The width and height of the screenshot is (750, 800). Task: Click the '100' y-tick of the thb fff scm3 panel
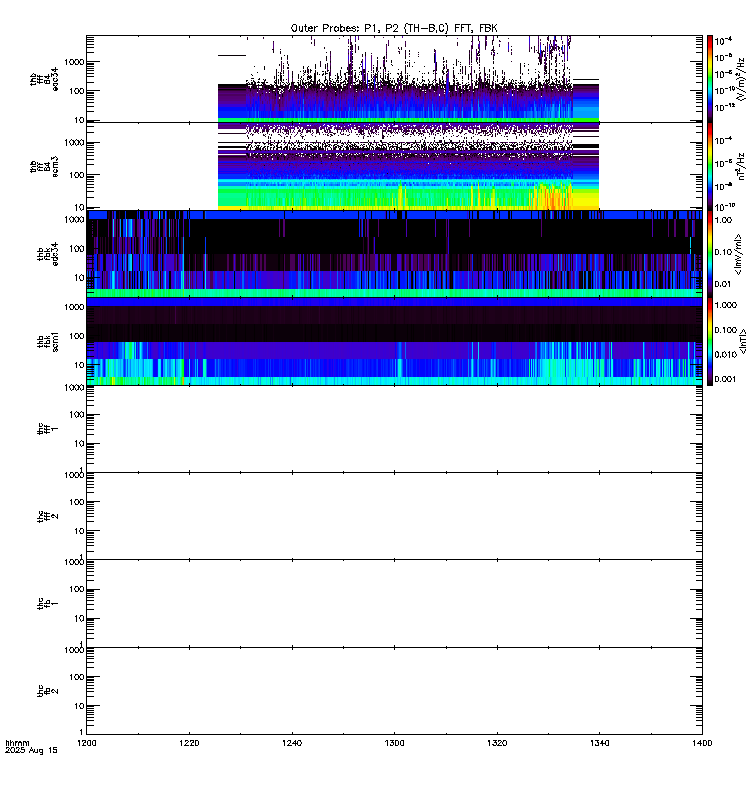point(77,175)
